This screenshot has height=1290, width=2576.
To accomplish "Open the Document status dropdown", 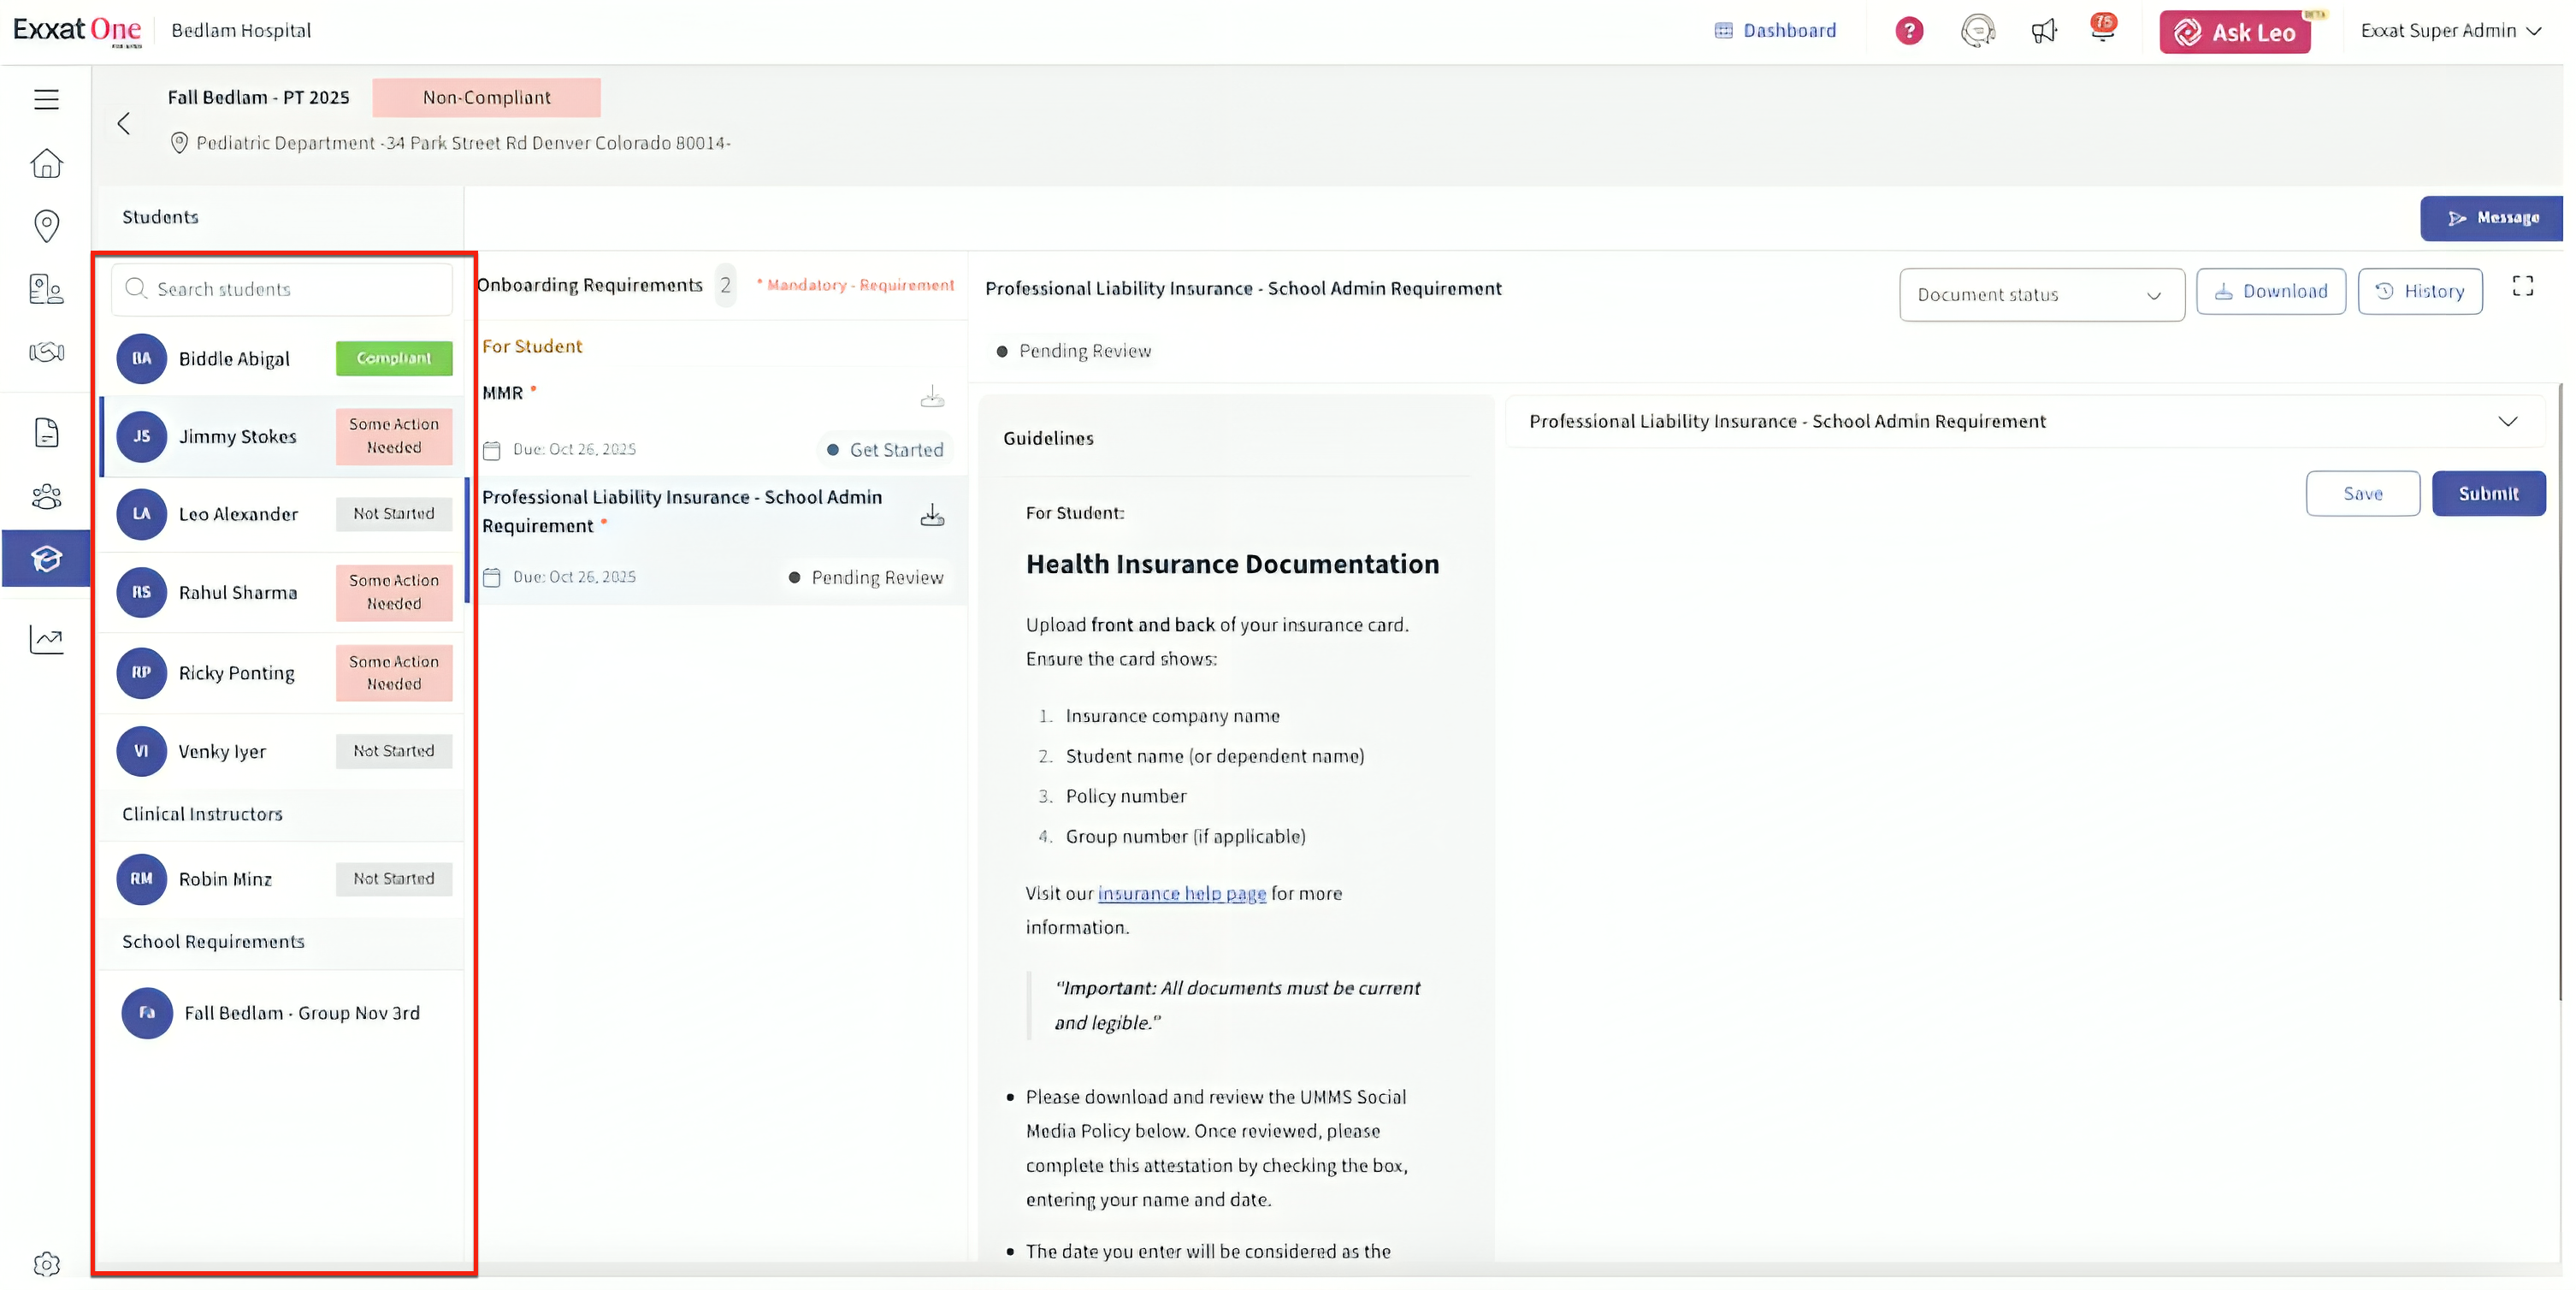I will click(x=2040, y=294).
